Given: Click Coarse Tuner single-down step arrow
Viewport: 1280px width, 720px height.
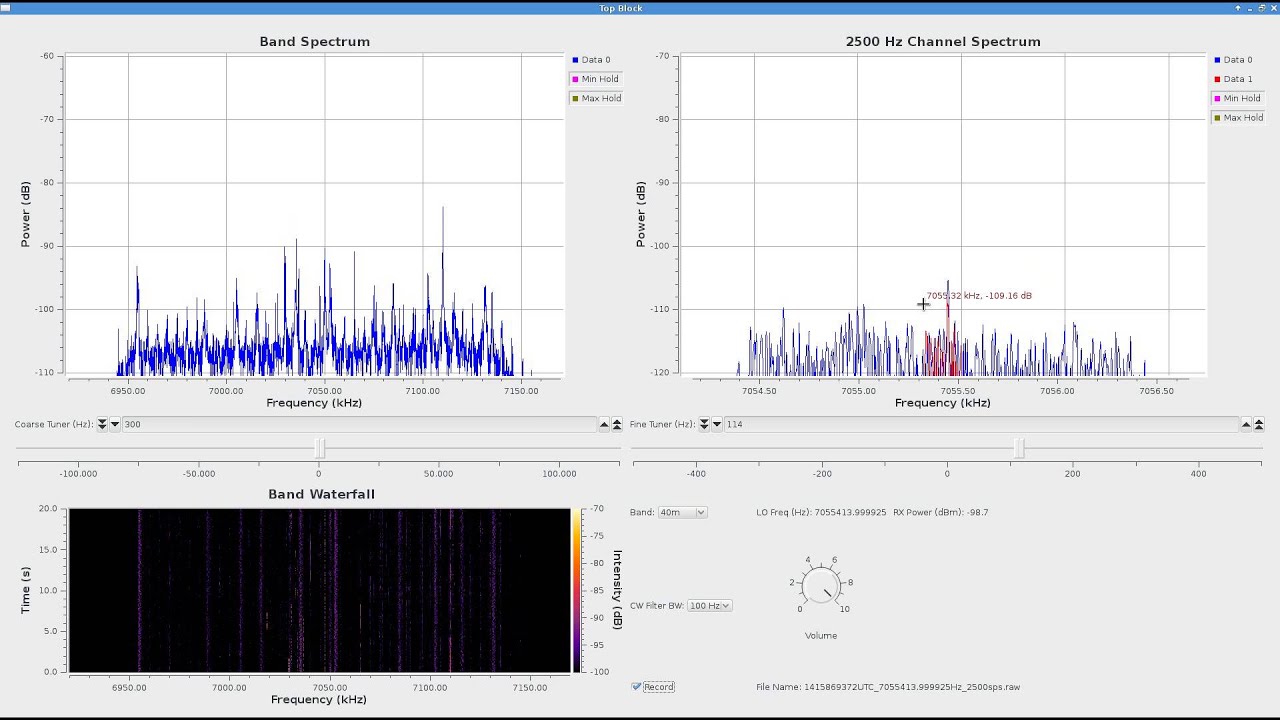Looking at the screenshot, I should pos(115,424).
